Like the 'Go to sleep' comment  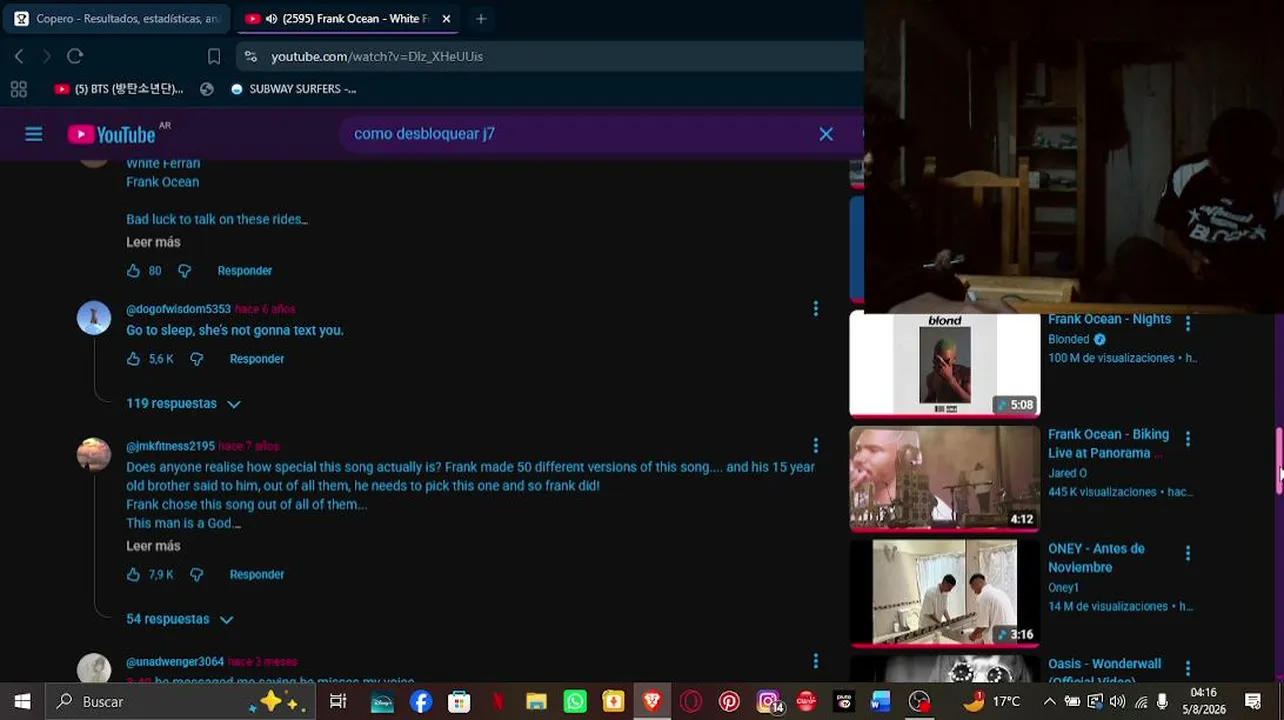(x=133, y=359)
